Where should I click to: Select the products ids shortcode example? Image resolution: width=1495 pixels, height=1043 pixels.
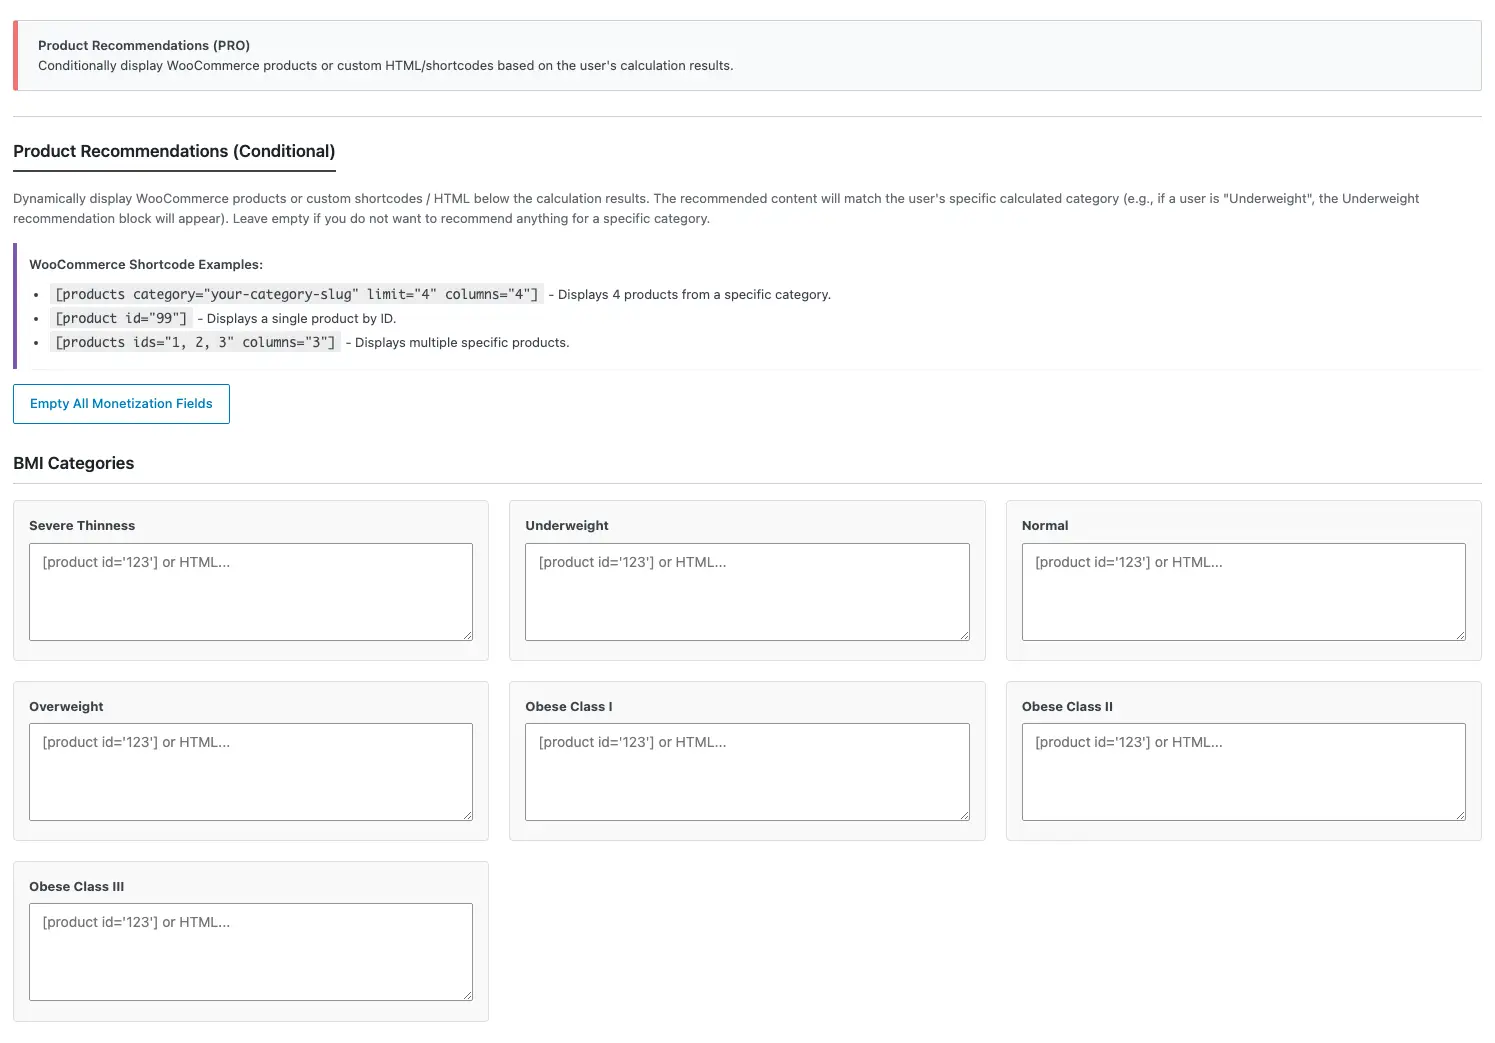pyautogui.click(x=195, y=342)
